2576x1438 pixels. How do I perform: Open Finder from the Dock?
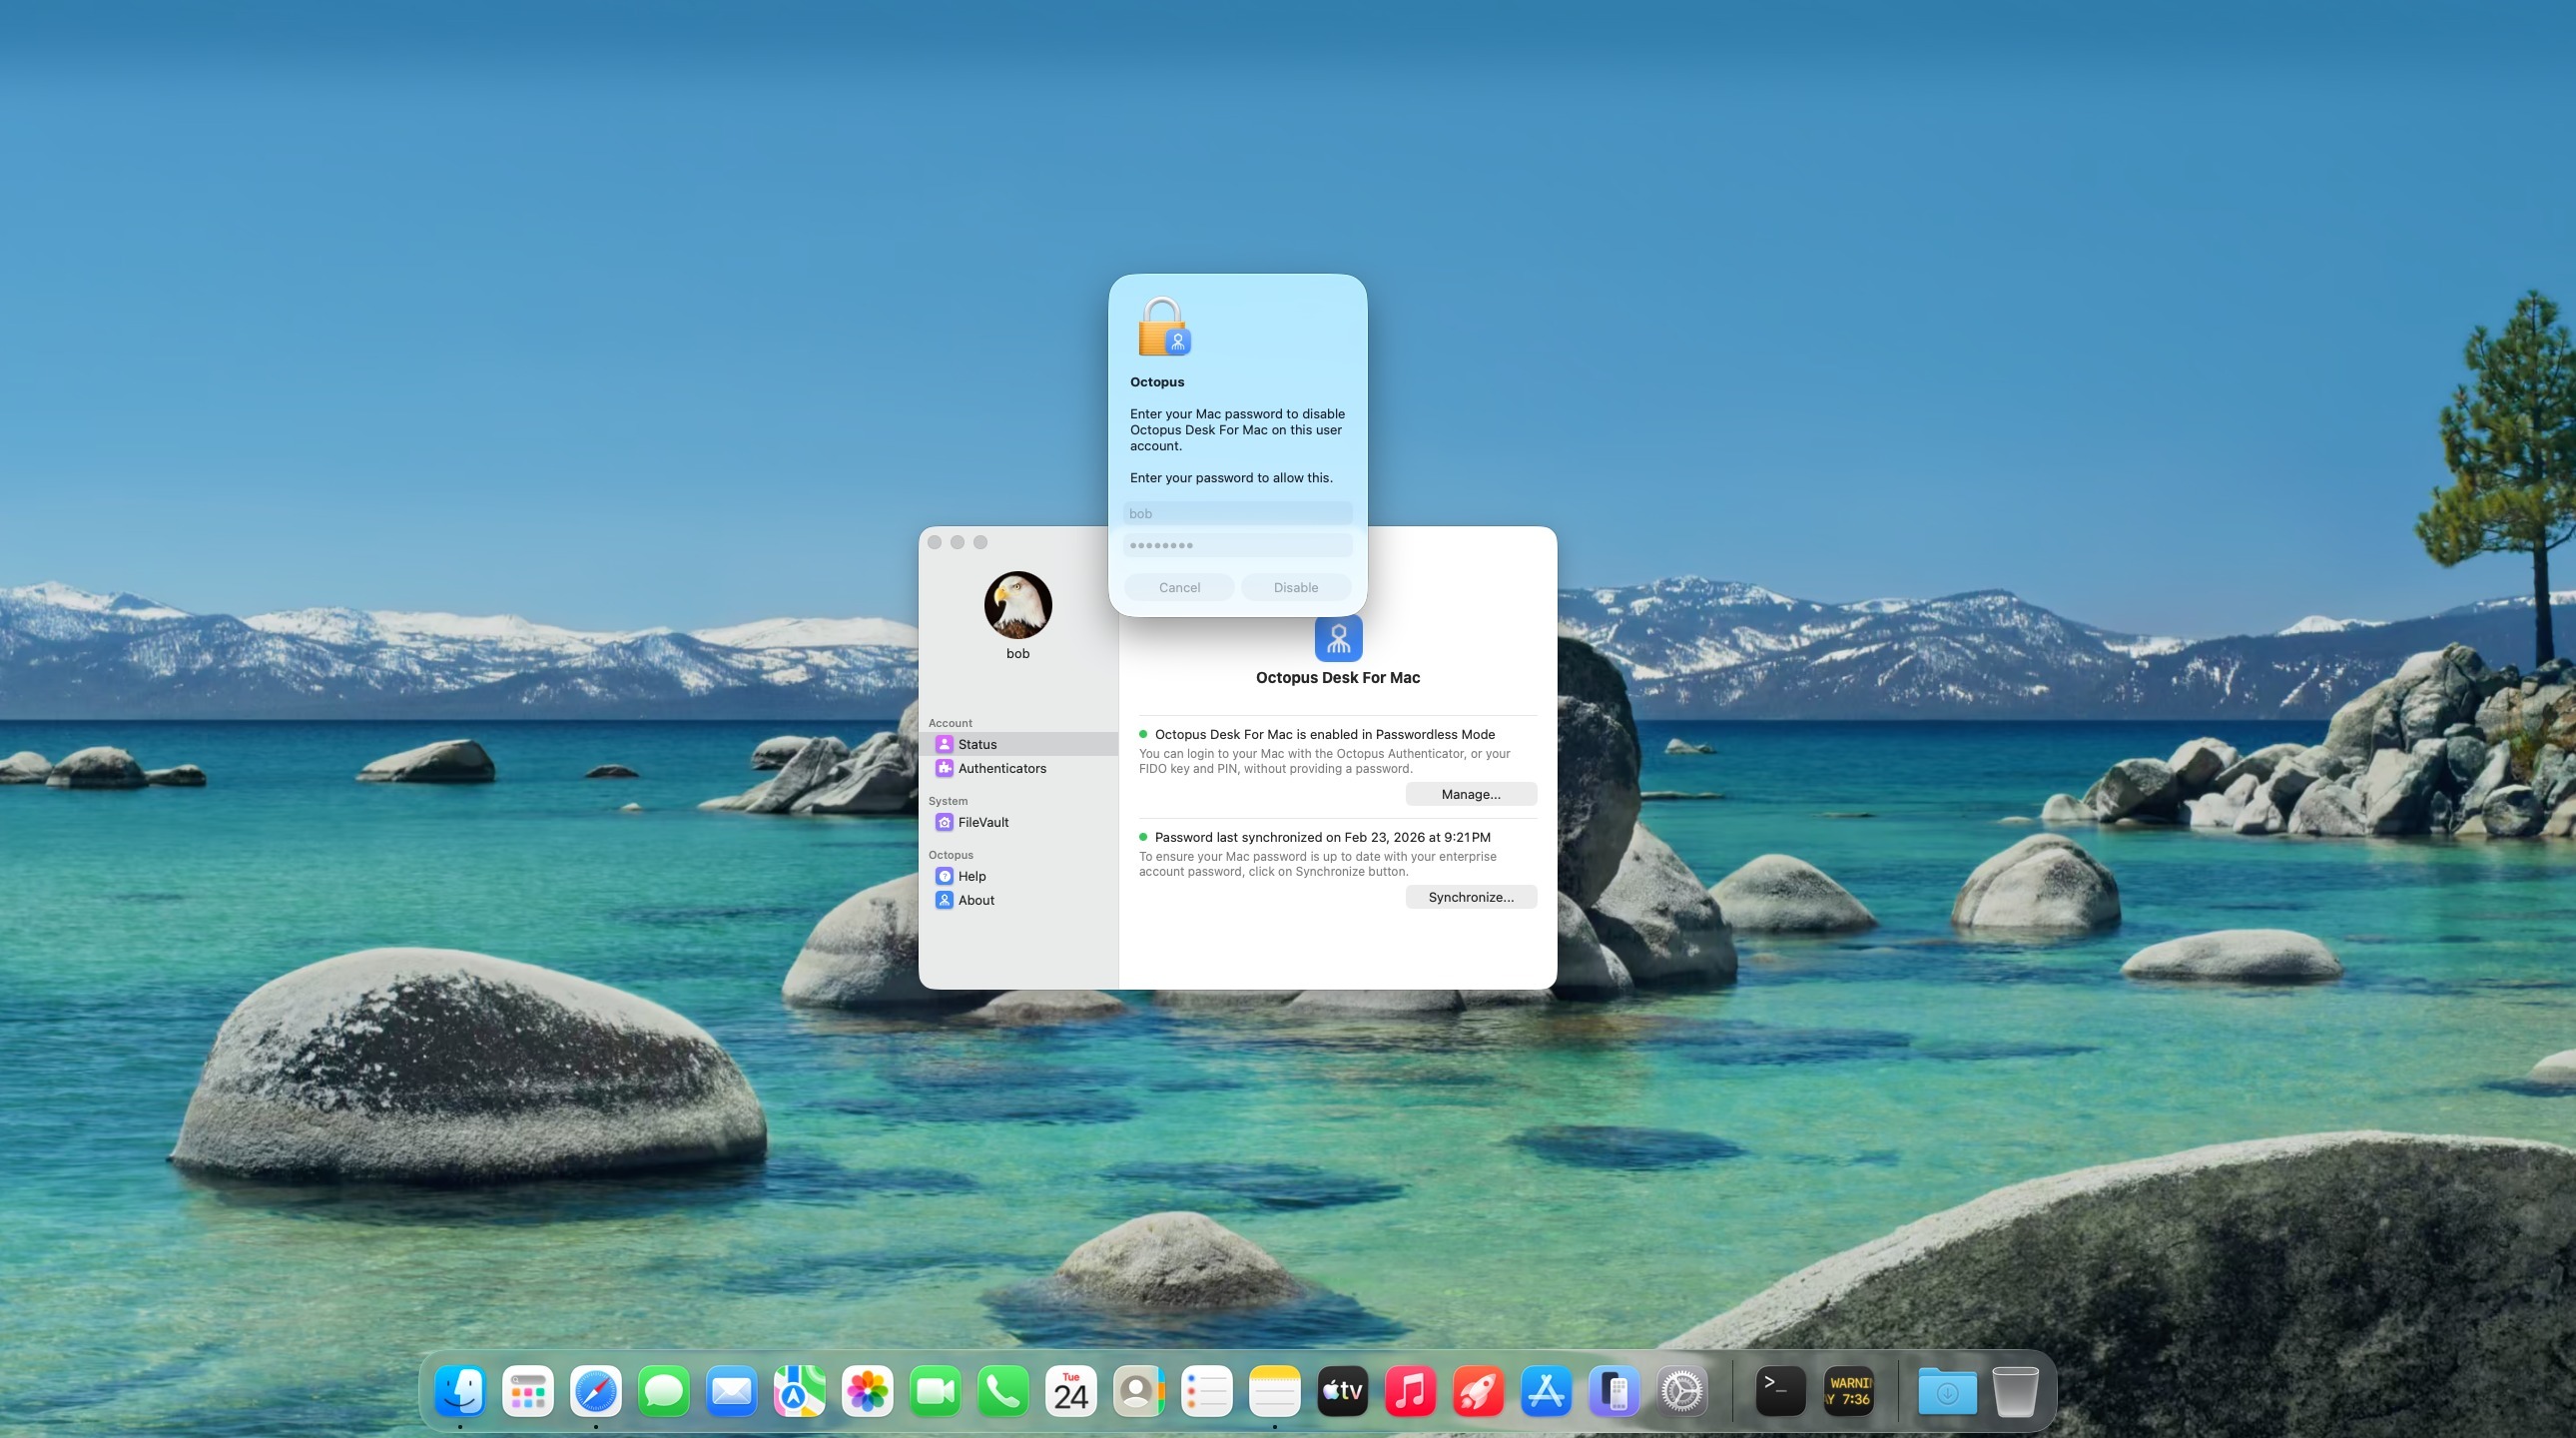click(x=460, y=1391)
